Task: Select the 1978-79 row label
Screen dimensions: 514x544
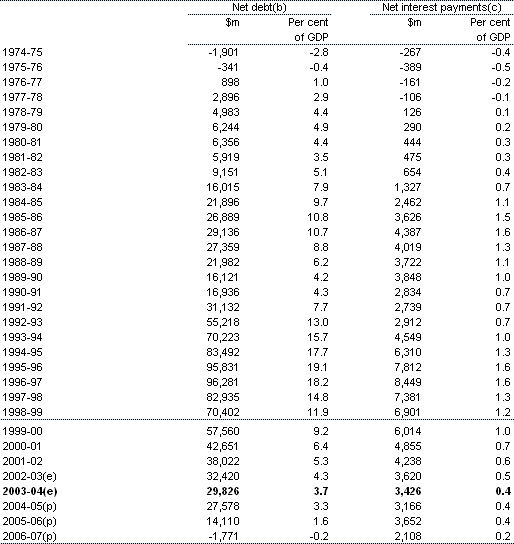Action: 22,112
